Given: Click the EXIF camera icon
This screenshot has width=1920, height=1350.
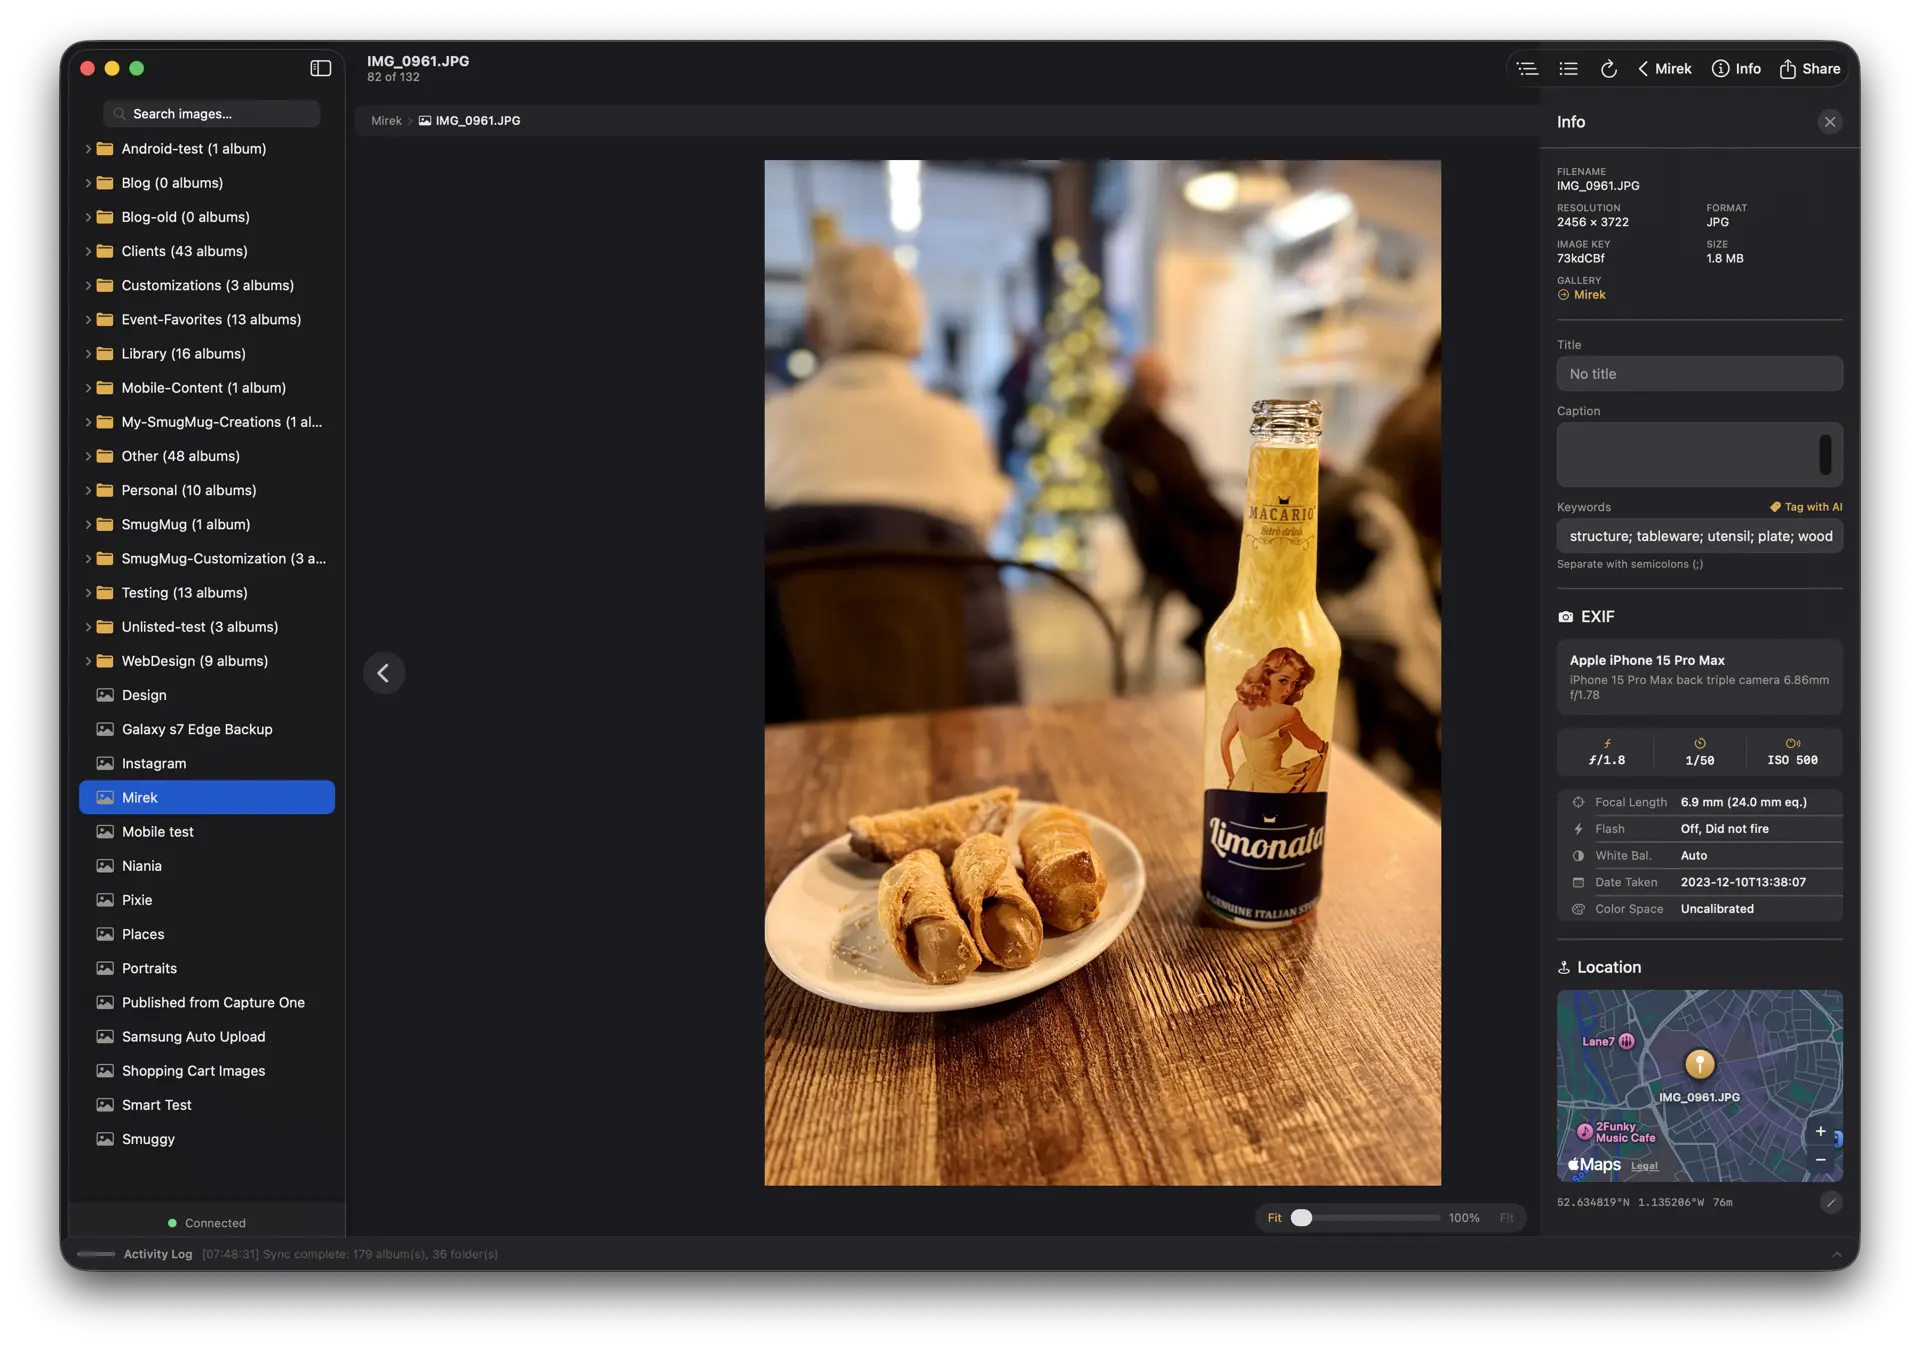Looking at the screenshot, I should click(1565, 616).
